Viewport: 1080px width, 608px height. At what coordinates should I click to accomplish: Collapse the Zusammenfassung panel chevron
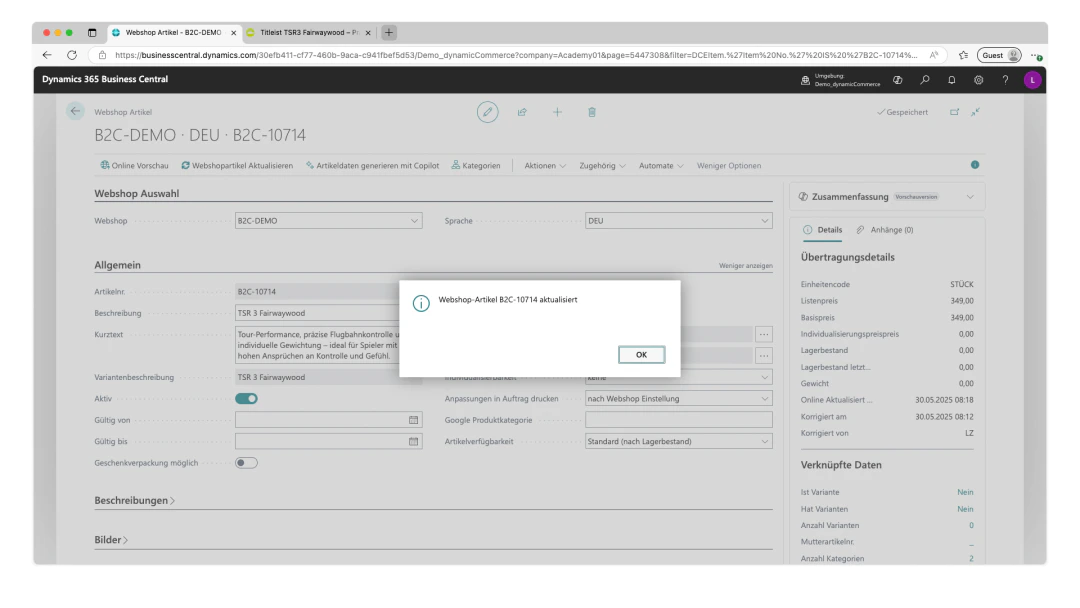tap(970, 197)
